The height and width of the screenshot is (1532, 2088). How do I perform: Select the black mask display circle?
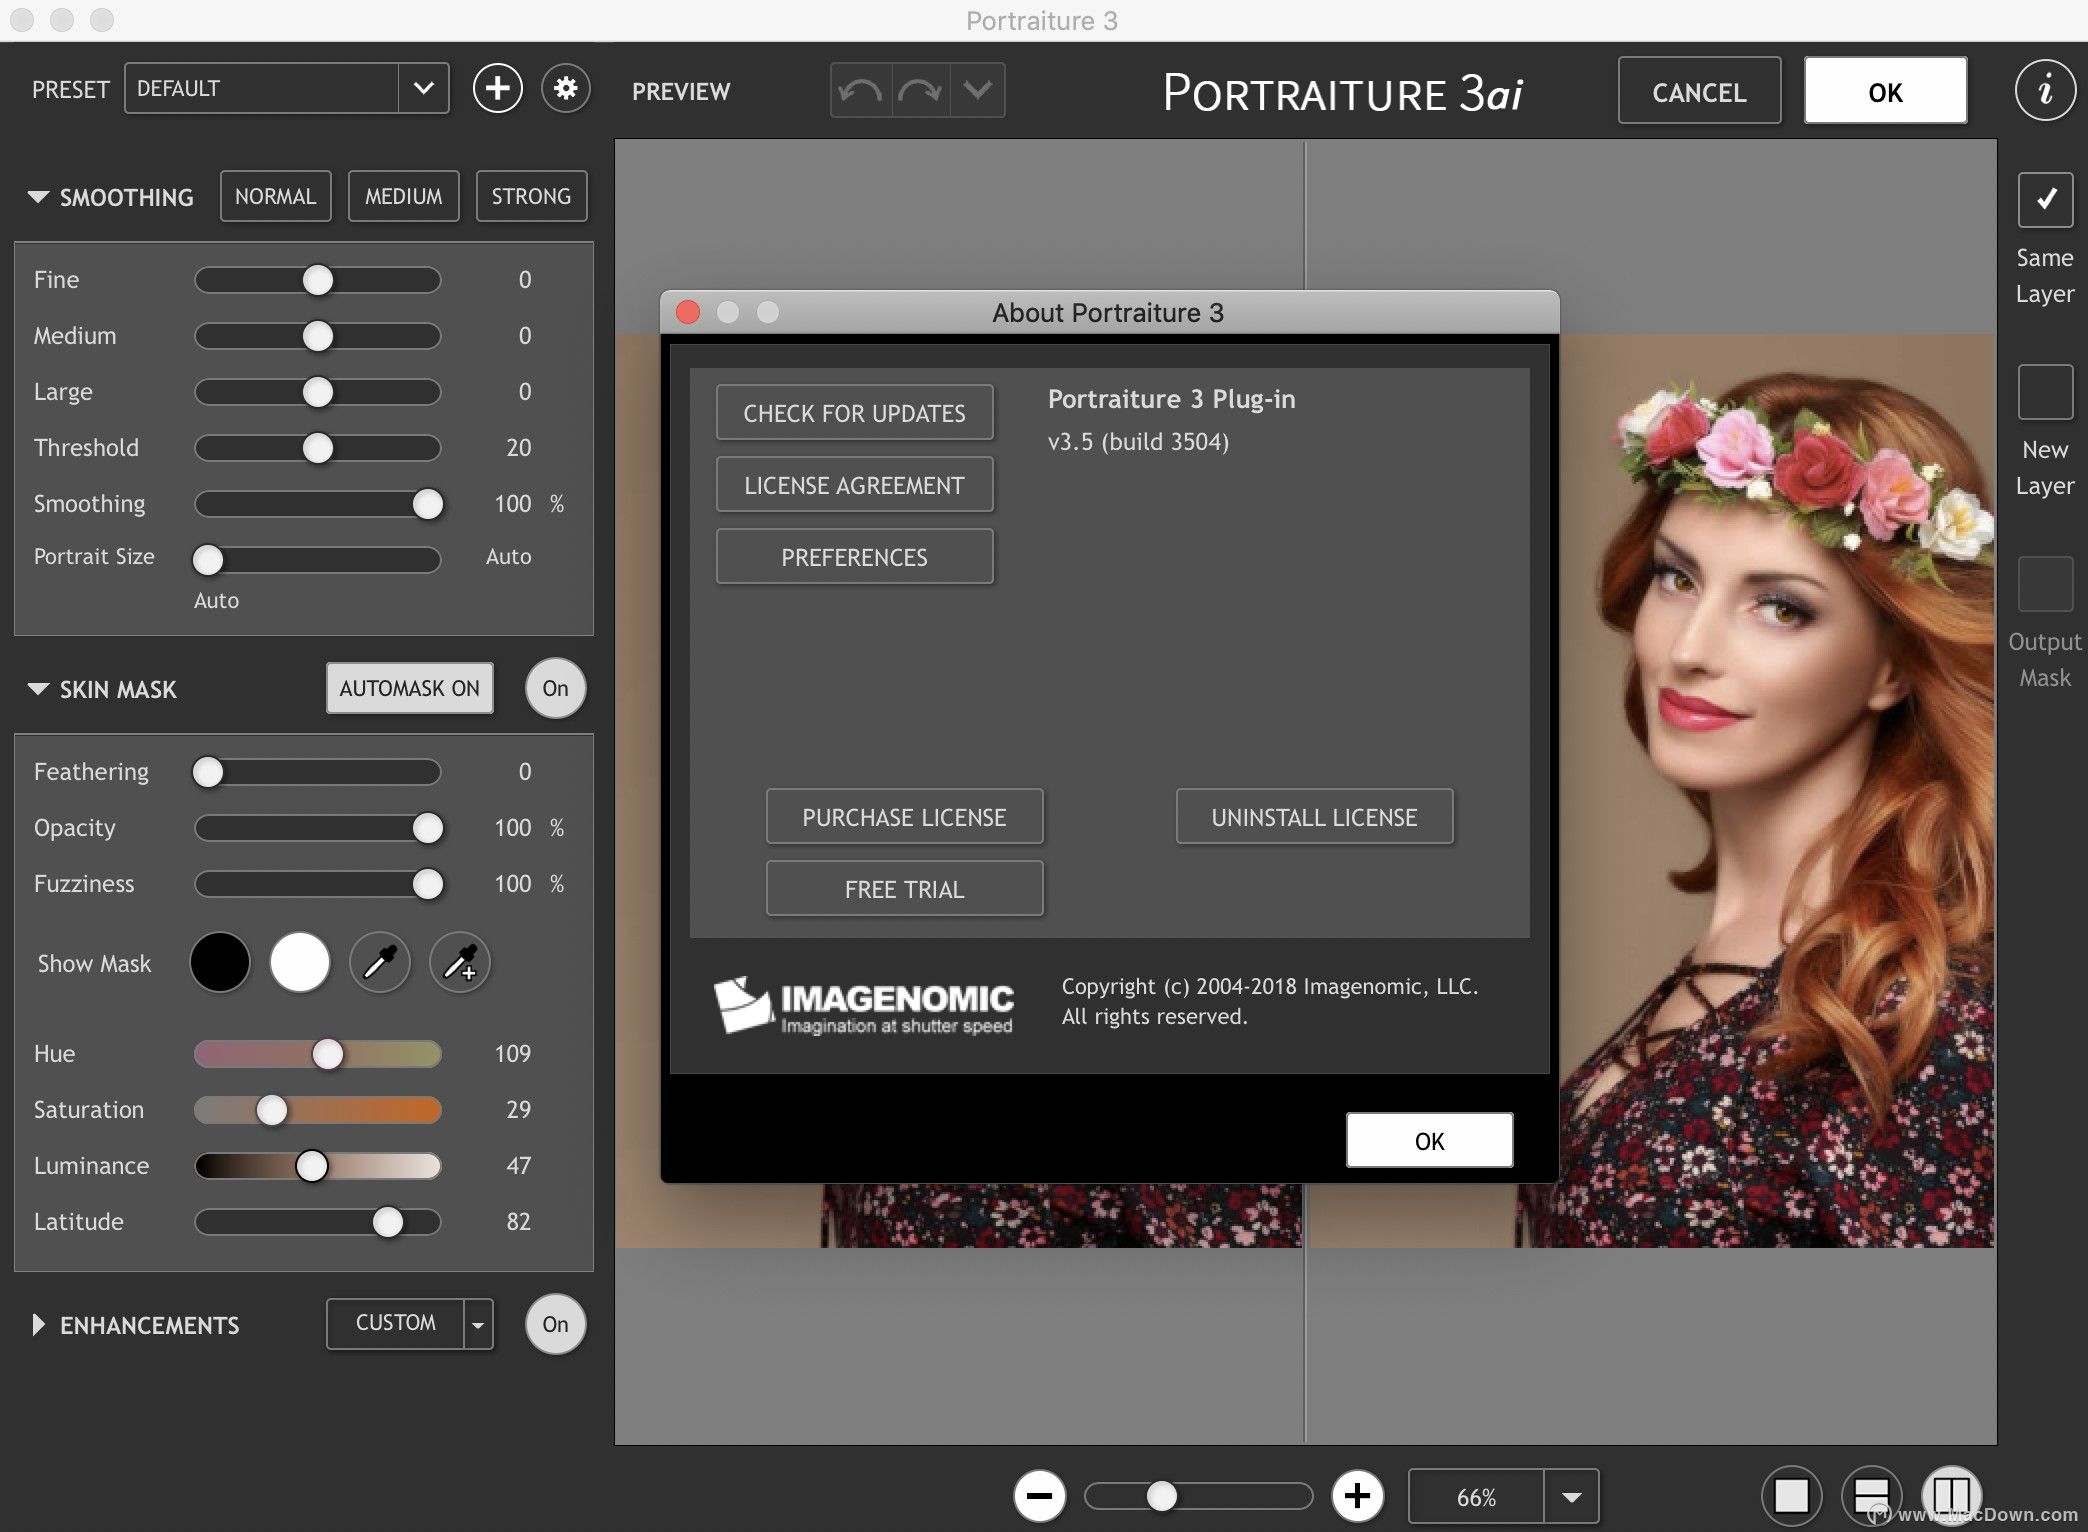[x=220, y=962]
